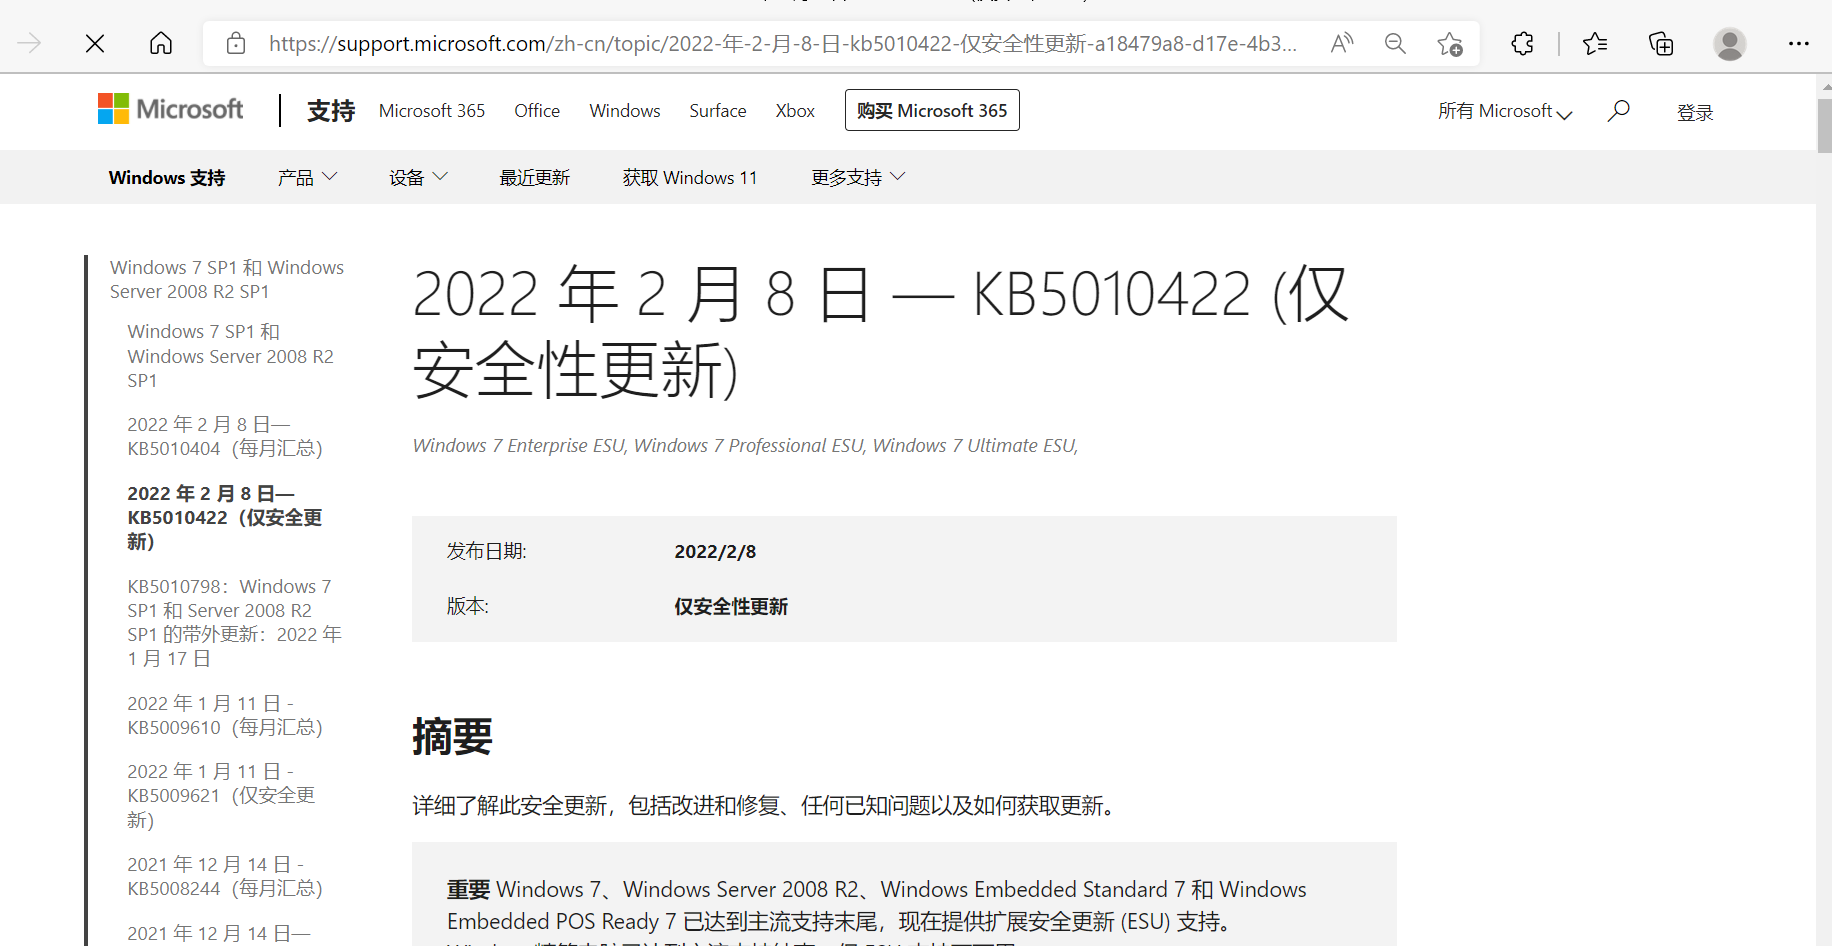Click the 版本 label
Screen dimensions: 1832x946
[x=467, y=607]
